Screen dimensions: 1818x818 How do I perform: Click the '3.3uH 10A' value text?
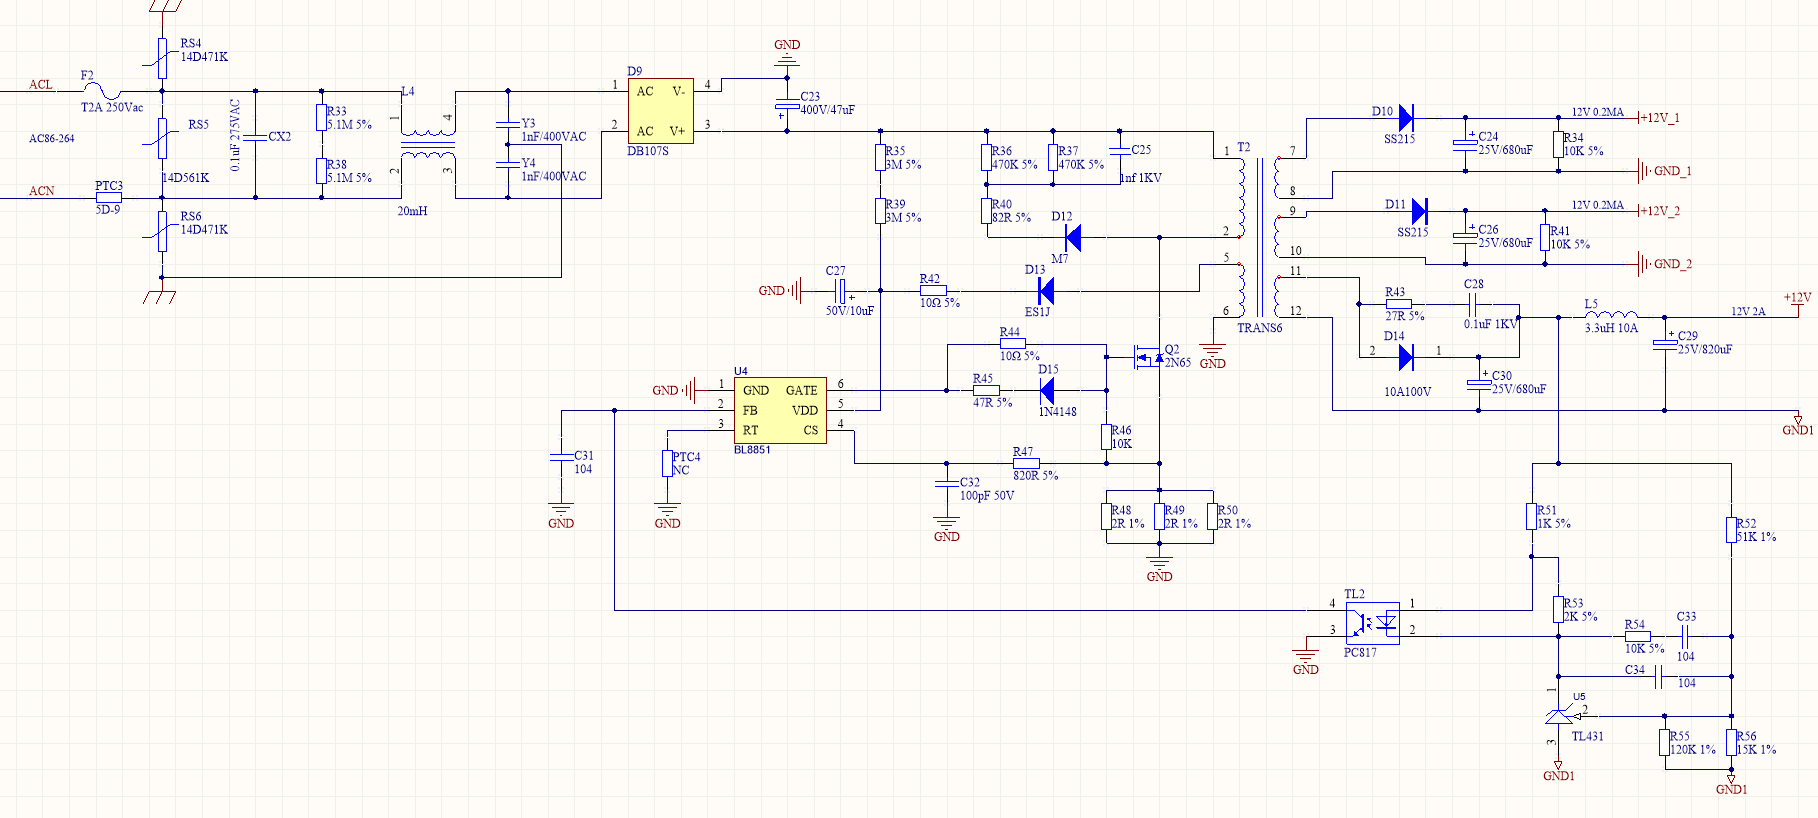point(1612,328)
